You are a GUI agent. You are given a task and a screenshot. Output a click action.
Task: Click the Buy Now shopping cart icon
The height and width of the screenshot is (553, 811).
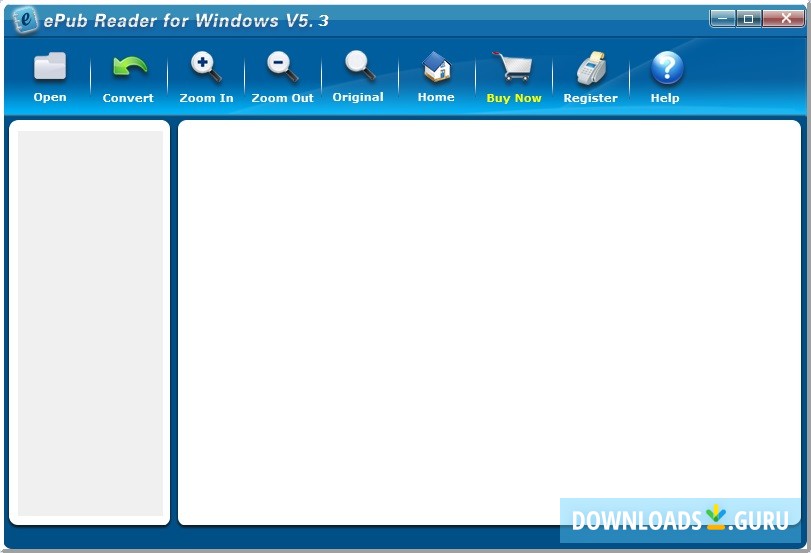[512, 66]
